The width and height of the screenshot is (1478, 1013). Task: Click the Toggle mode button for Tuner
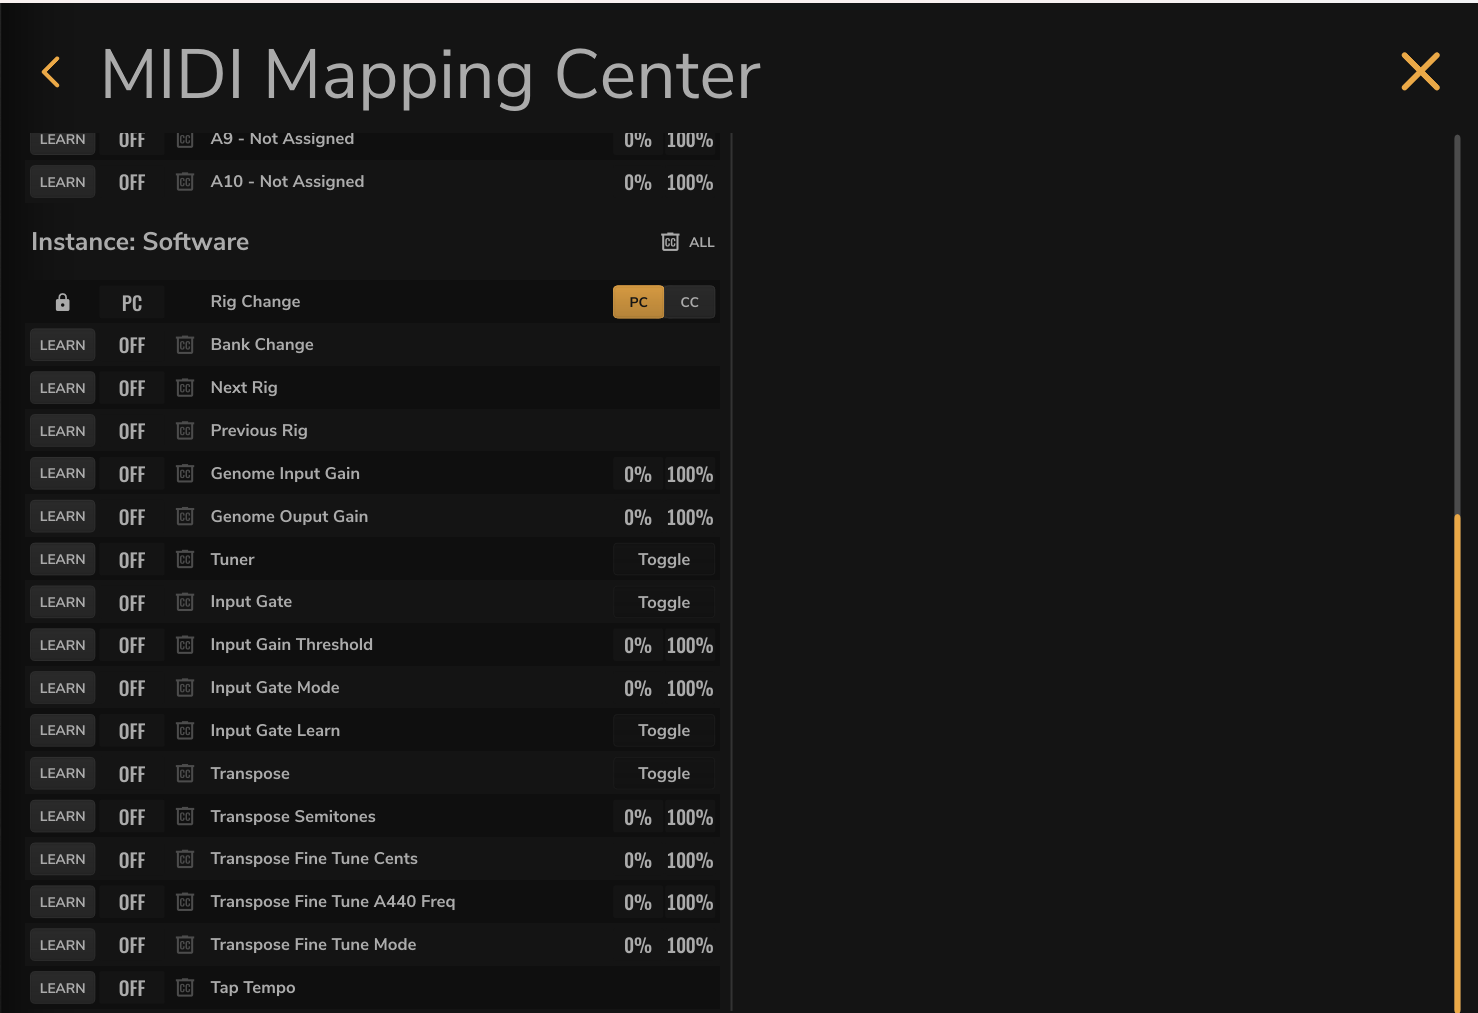(x=664, y=560)
